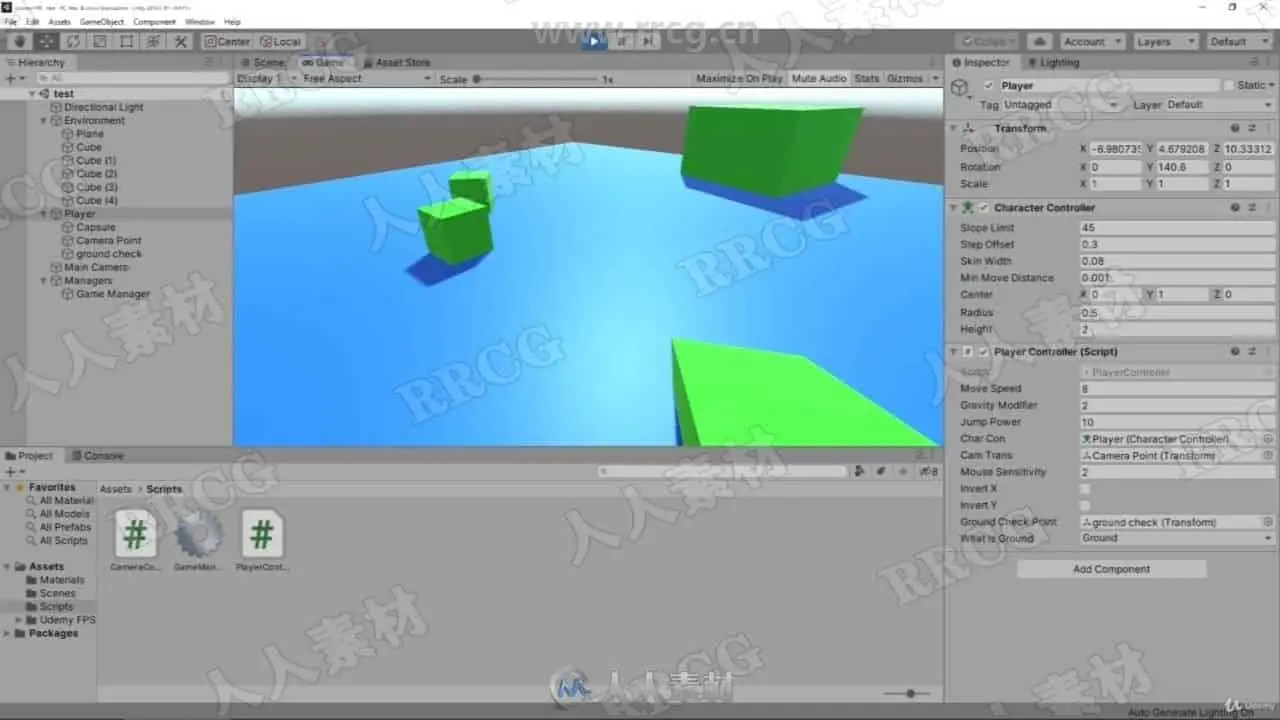Collapse the Transform component

coord(953,128)
